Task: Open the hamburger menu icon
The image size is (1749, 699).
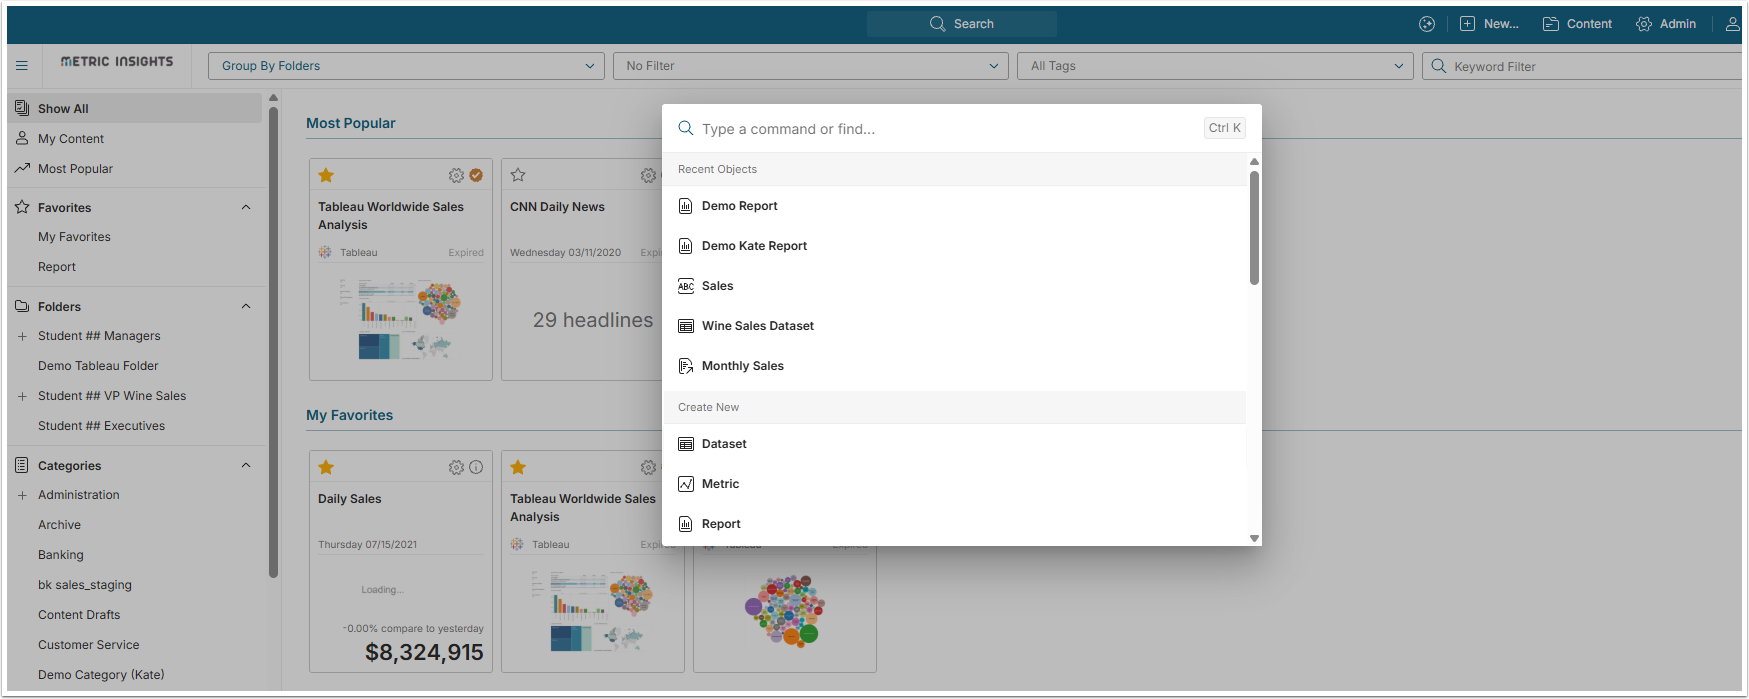Action: [22, 66]
